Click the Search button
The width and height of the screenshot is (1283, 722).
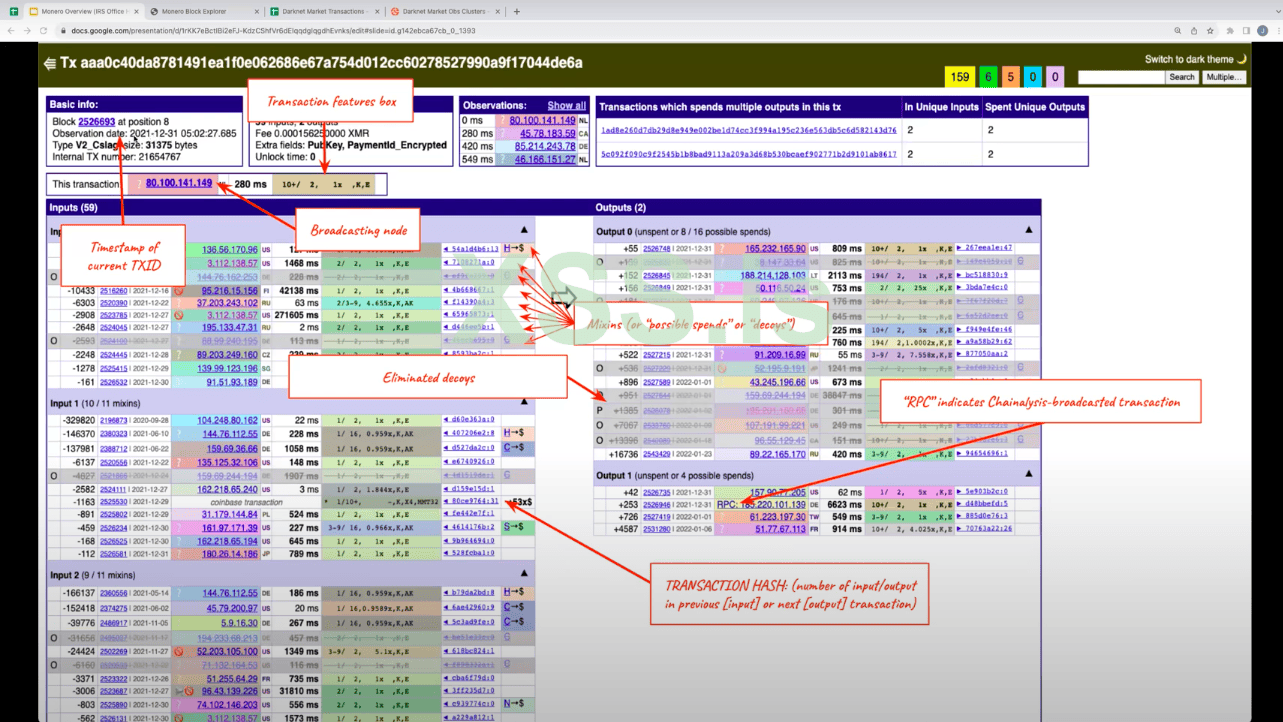1182,77
